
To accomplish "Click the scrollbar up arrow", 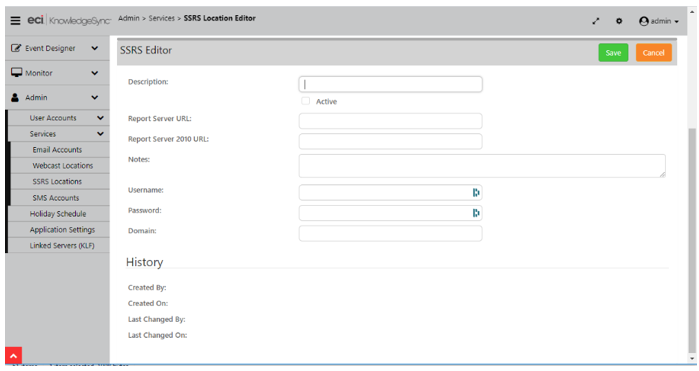I will pyautogui.click(x=692, y=12).
